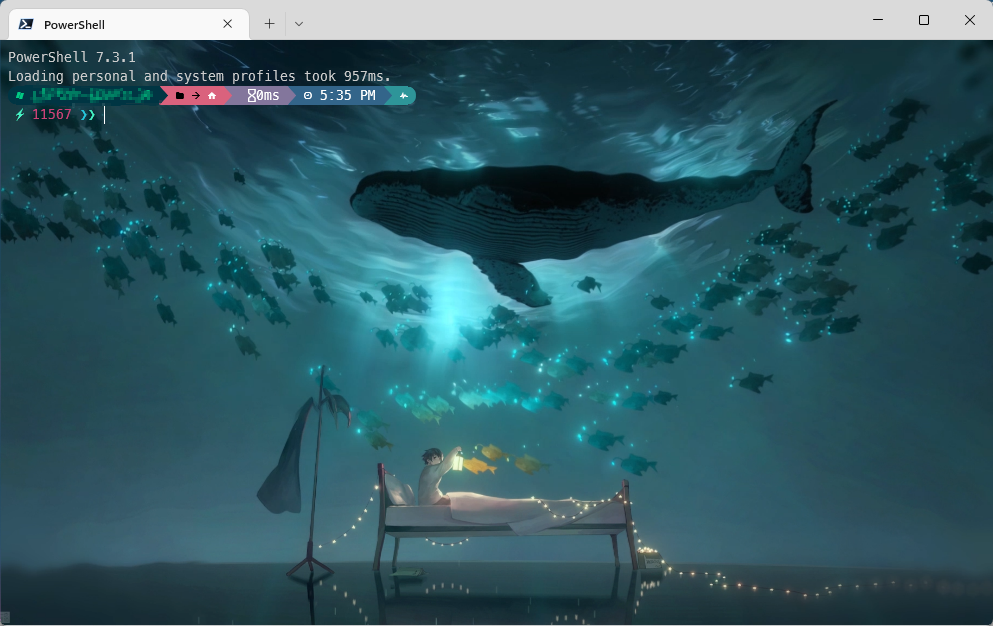
Task: Click the "PowerShell 7.3.1" version text
Action: [72, 57]
